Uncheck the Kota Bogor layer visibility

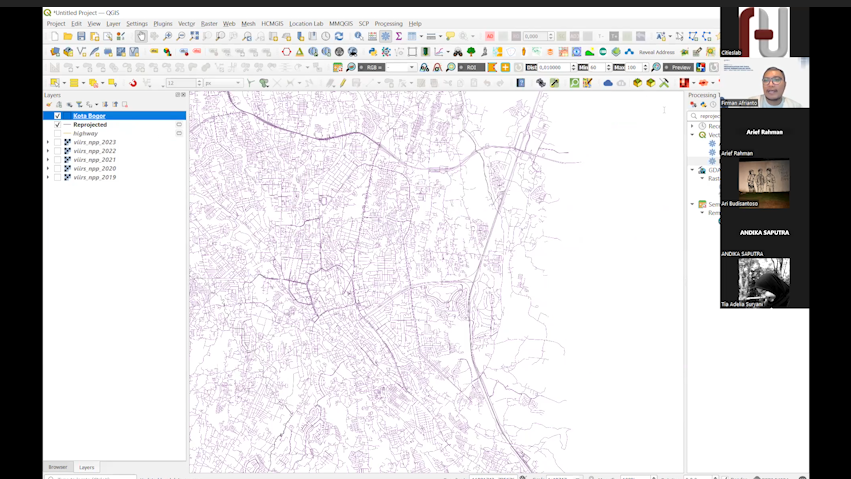(57, 116)
